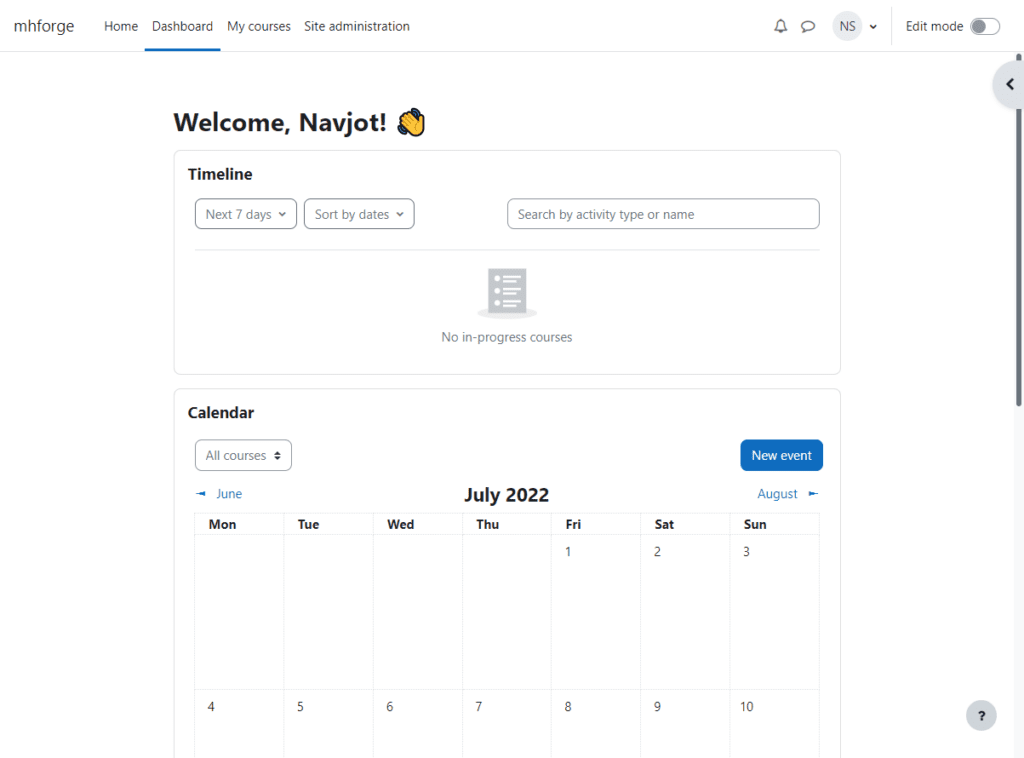
Task: Navigate to June calendar link
Action: (229, 494)
